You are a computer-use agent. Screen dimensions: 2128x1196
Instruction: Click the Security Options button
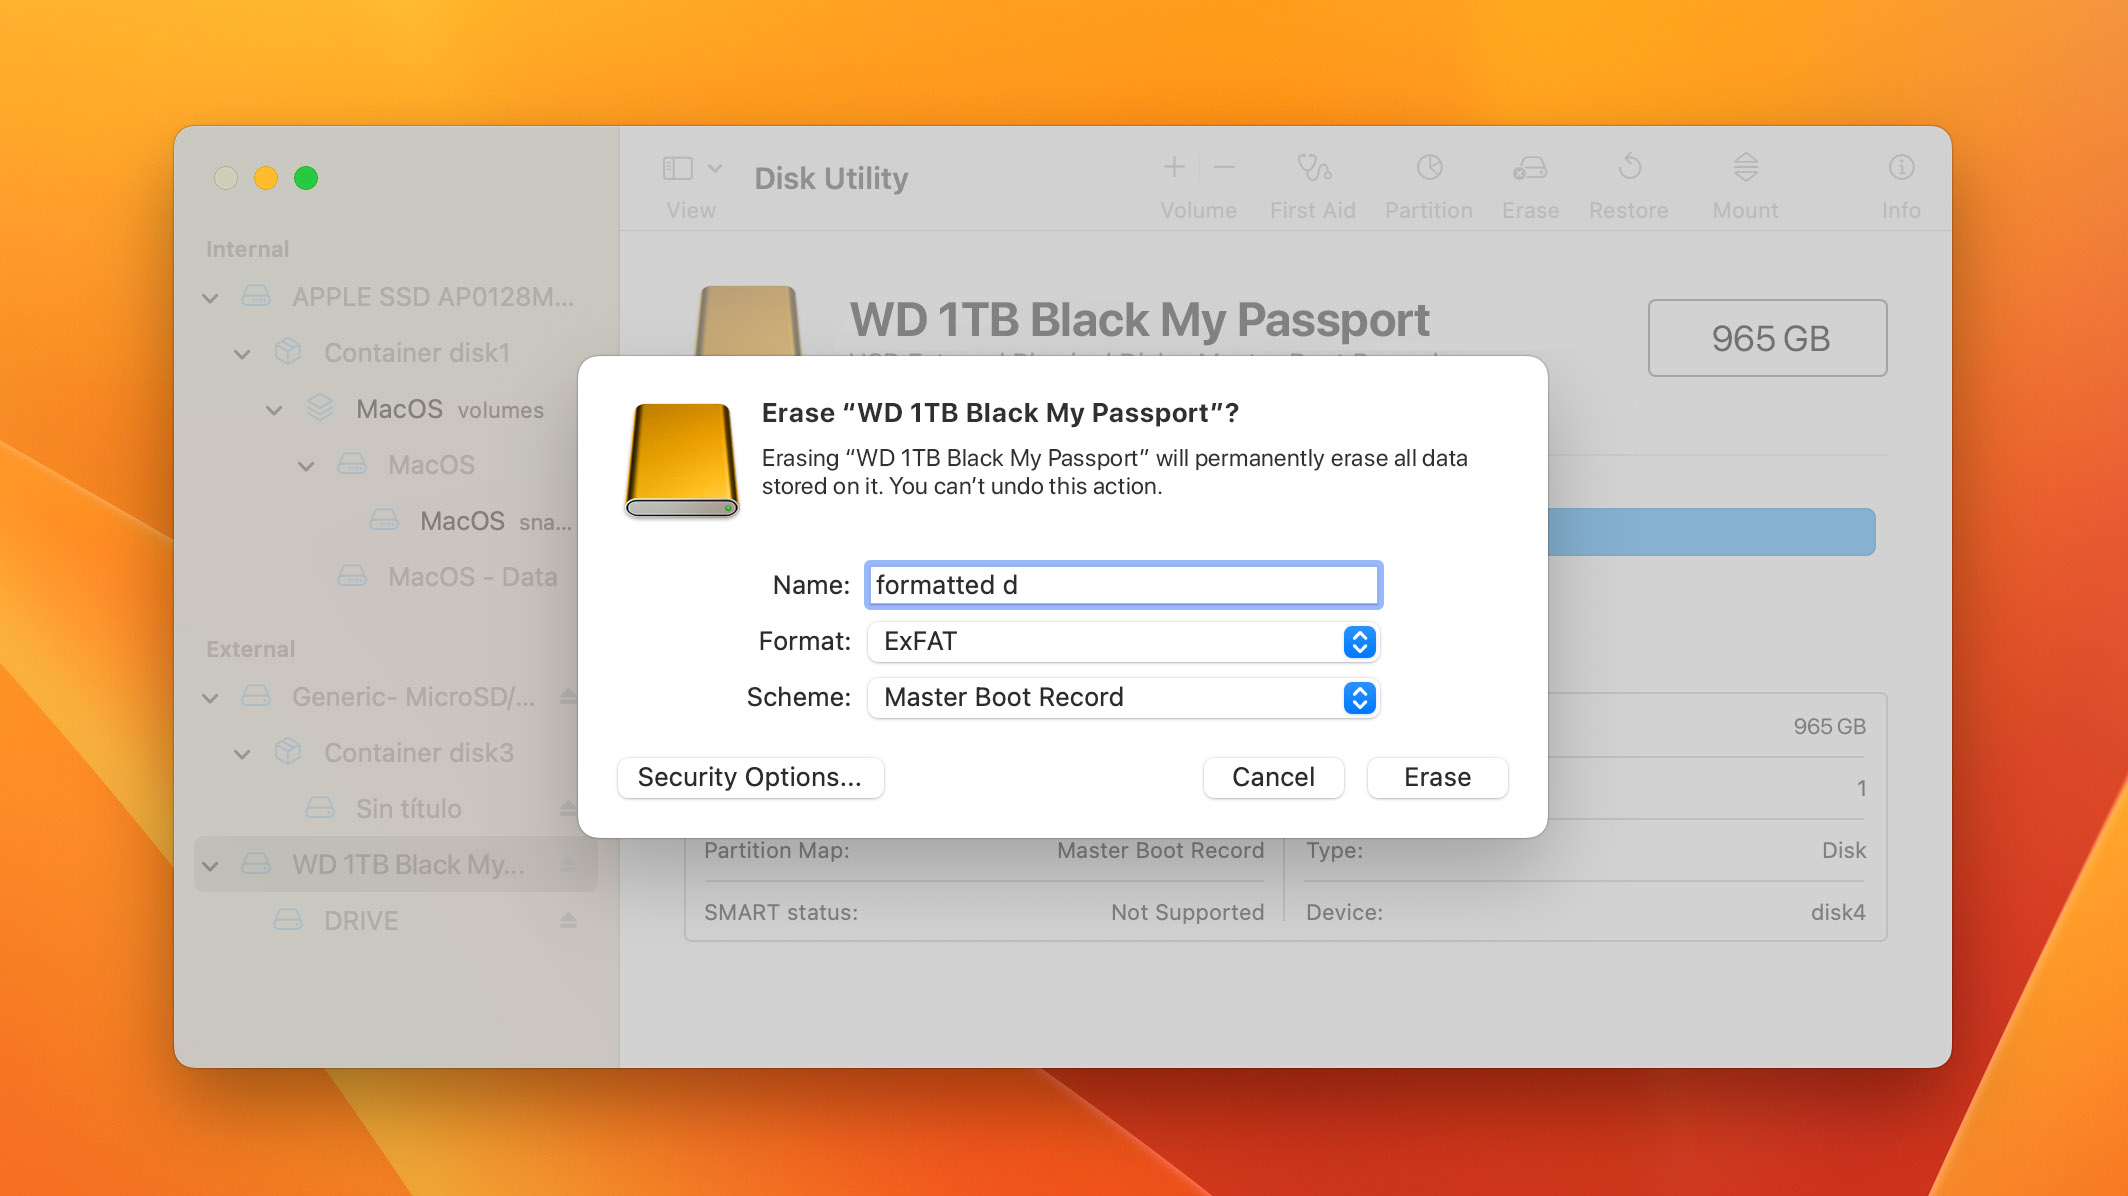tap(750, 776)
